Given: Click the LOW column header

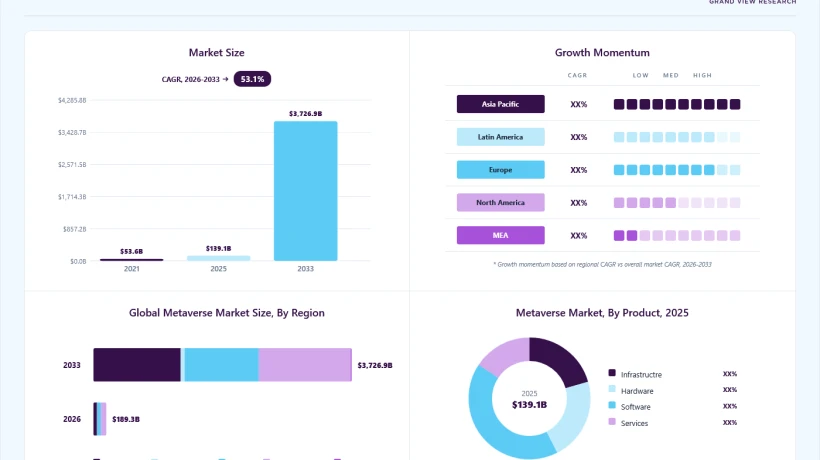Looking at the screenshot, I should point(641,75).
